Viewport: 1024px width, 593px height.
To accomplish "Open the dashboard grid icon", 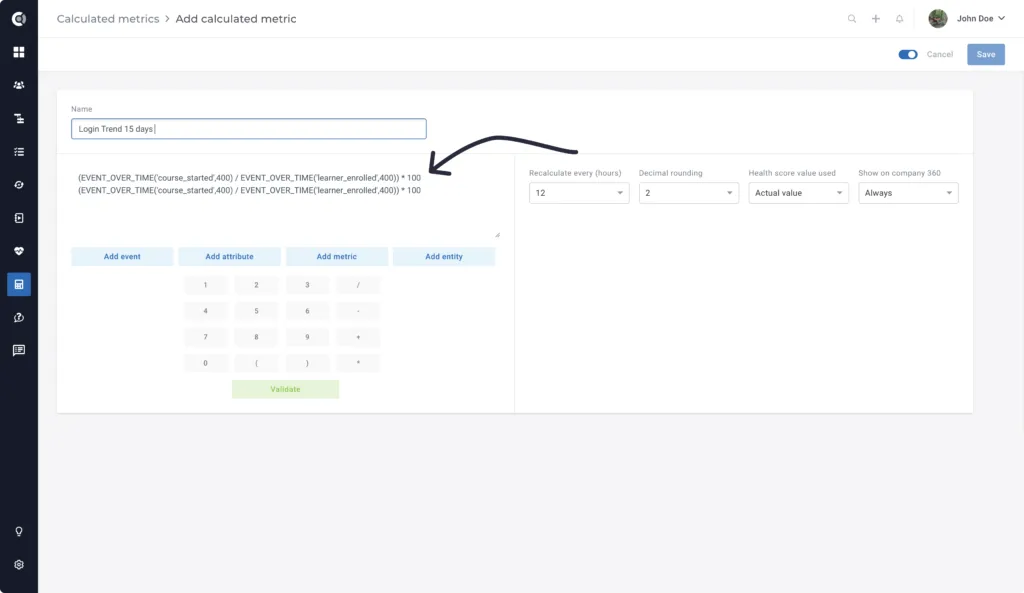I will [19, 52].
